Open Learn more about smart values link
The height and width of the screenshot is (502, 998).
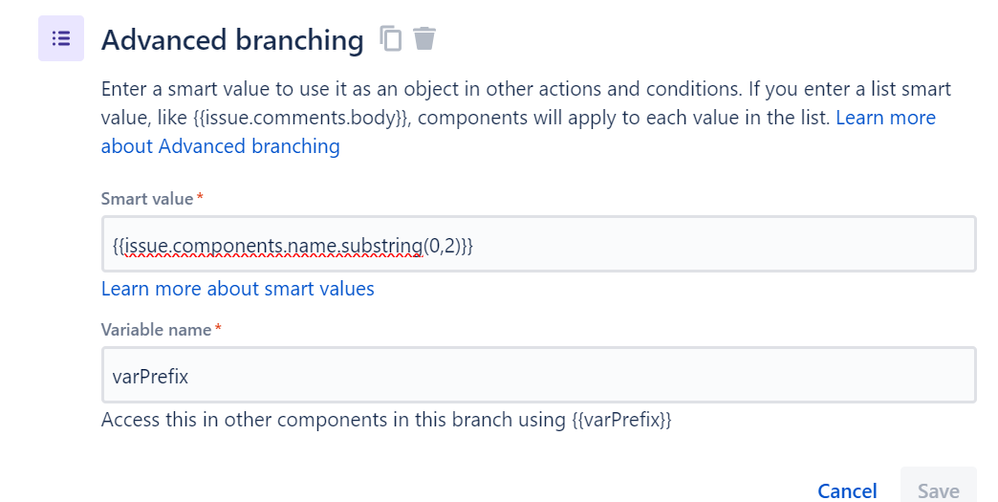pyautogui.click(x=238, y=289)
